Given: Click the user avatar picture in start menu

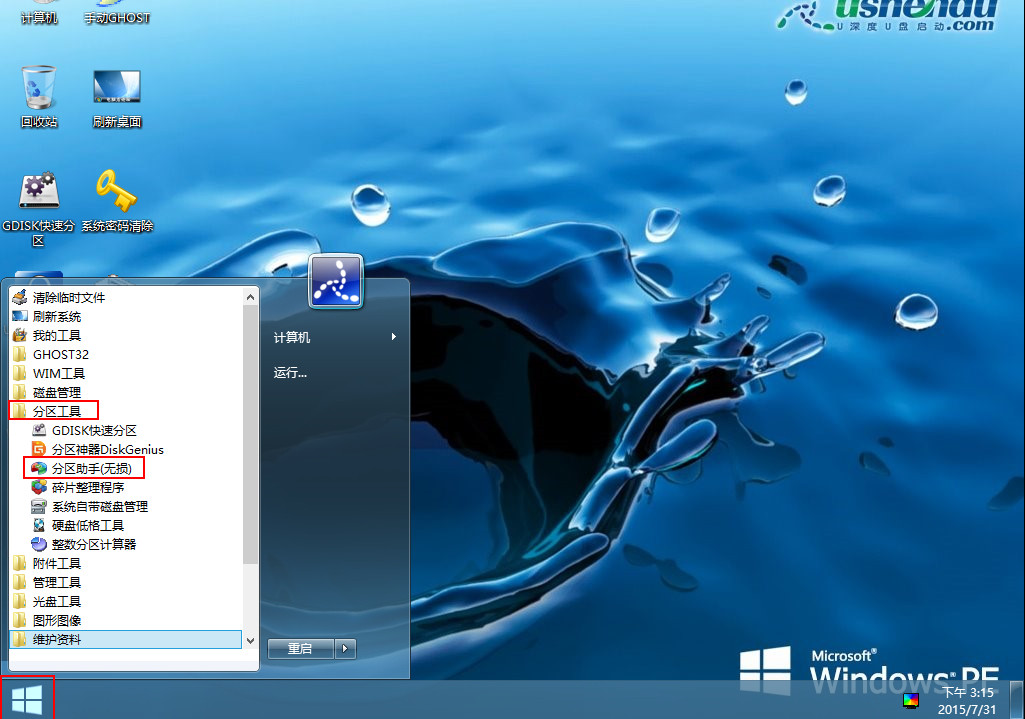Looking at the screenshot, I should pos(336,281).
